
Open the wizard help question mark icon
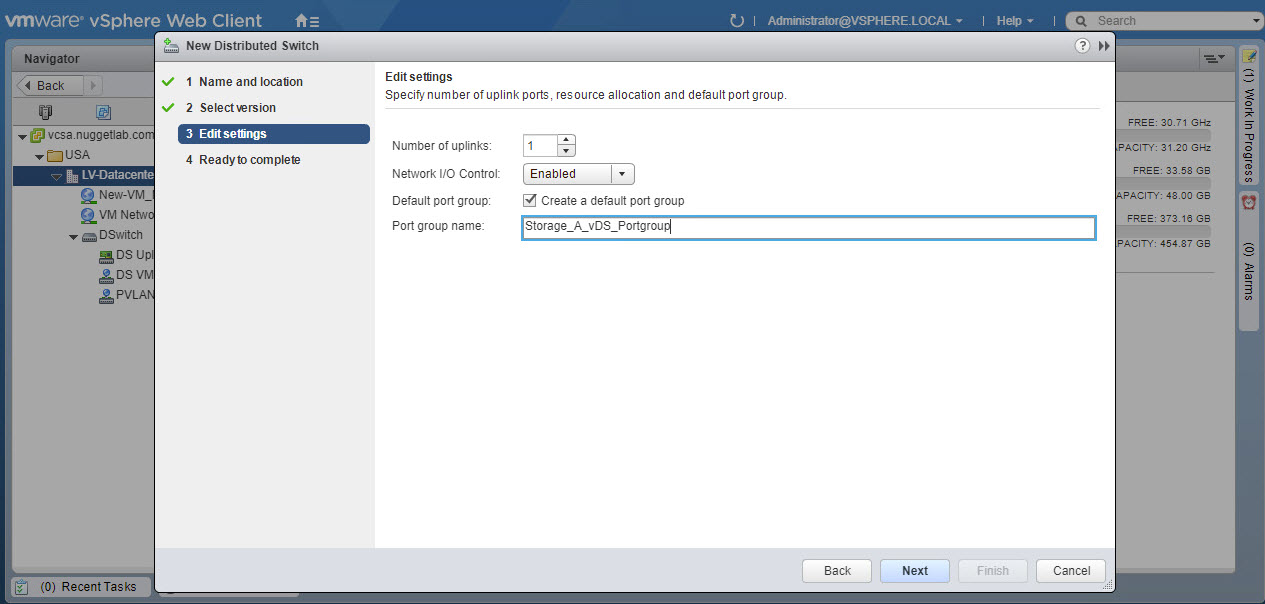[x=1082, y=46]
